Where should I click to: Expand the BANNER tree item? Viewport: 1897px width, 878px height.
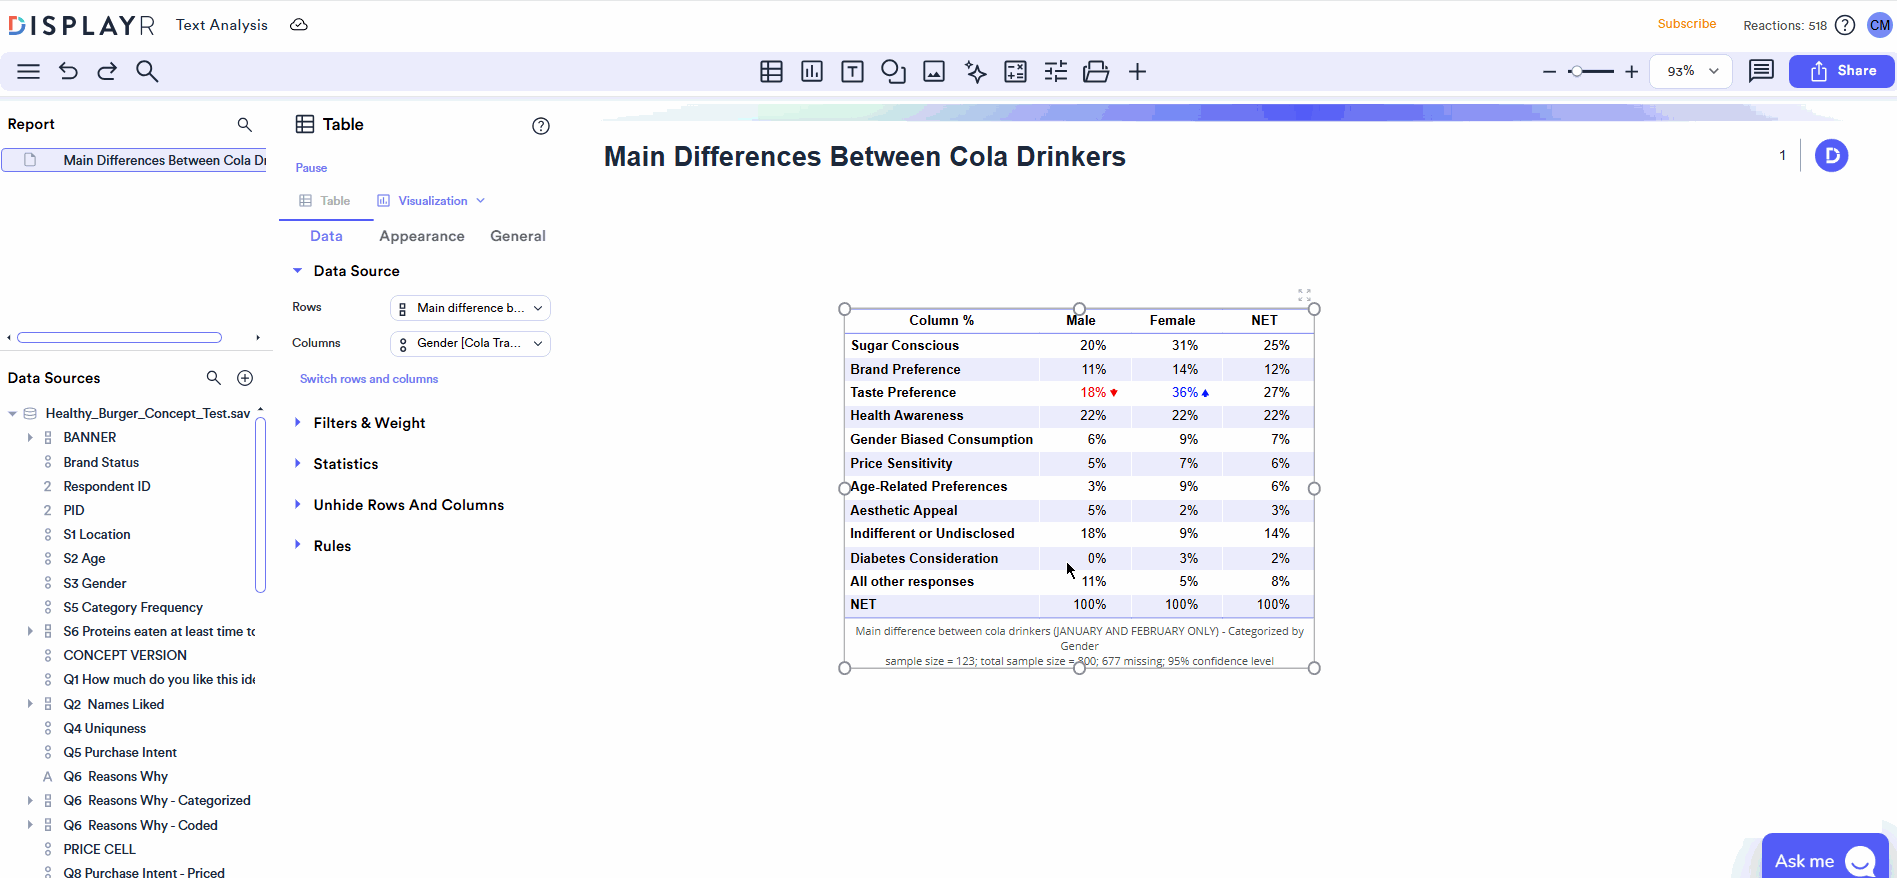[x=30, y=437]
